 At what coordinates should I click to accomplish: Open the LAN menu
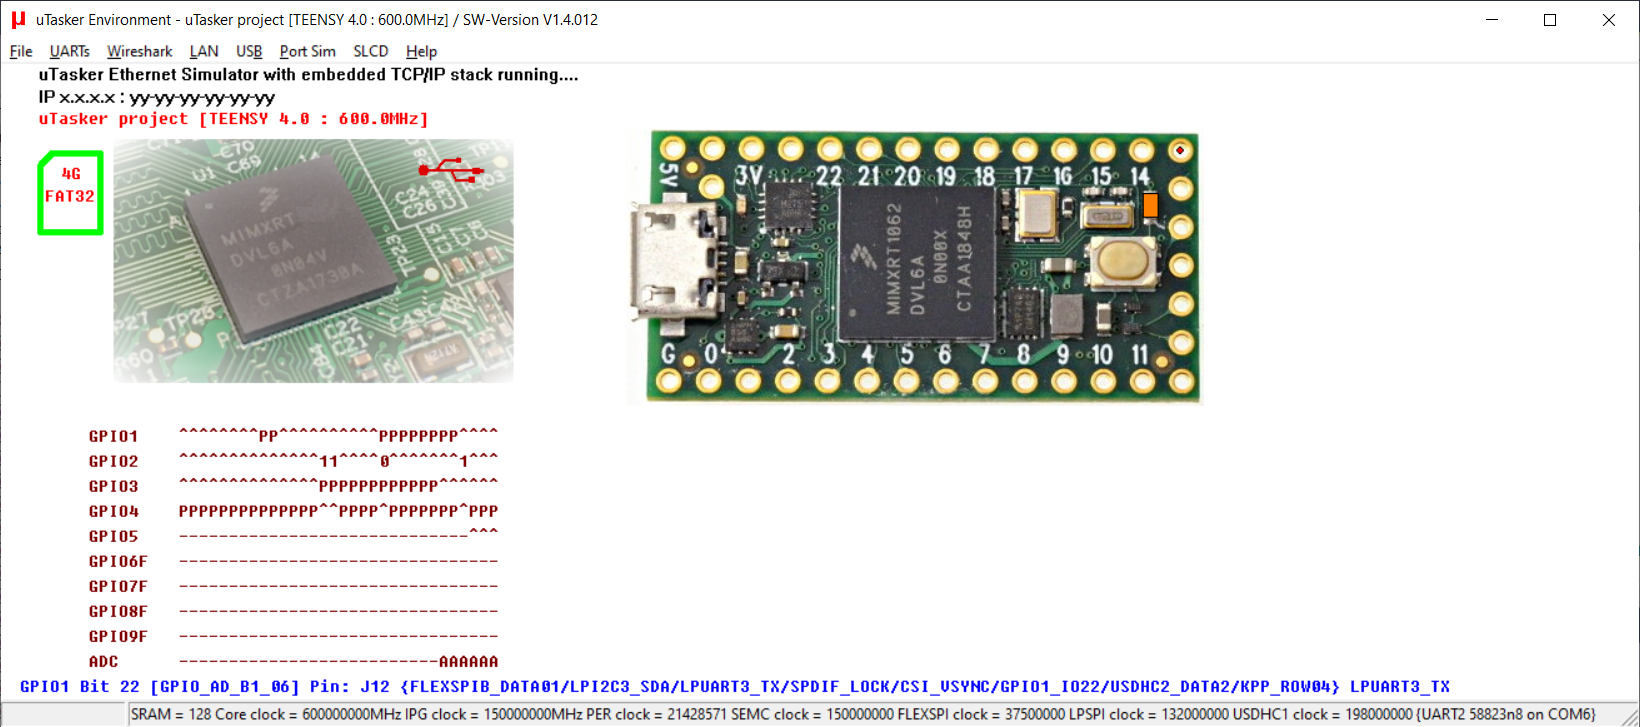[204, 51]
